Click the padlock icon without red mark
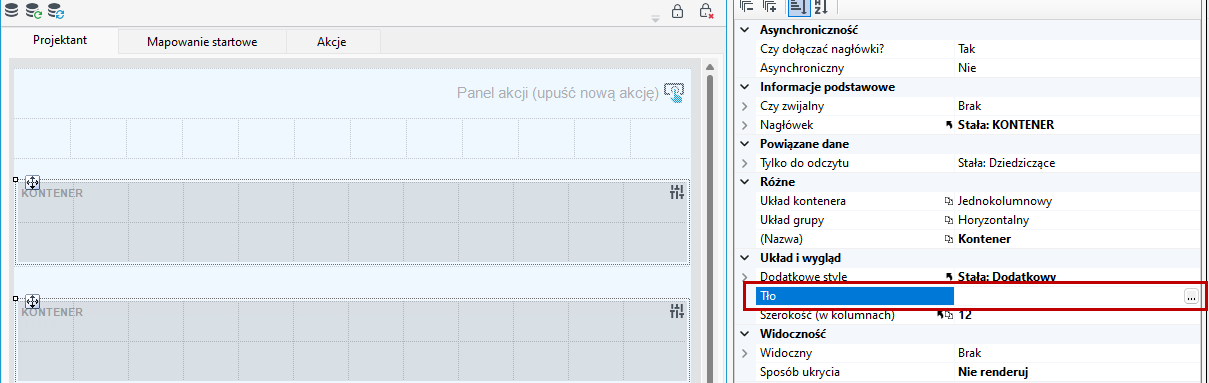Screen dimensions: 1209x383 tap(677, 12)
